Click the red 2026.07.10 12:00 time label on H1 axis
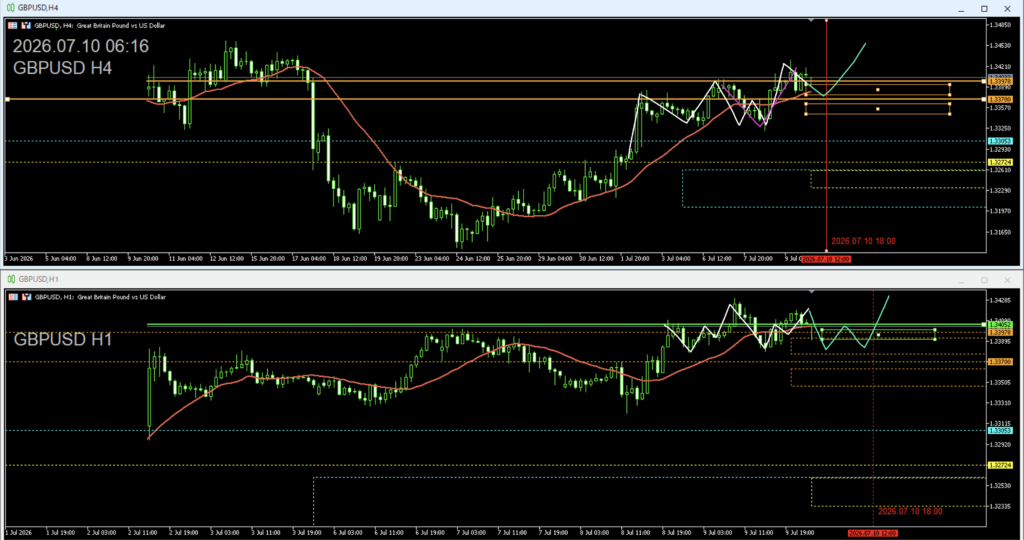The width and height of the screenshot is (1024, 540). point(872,533)
